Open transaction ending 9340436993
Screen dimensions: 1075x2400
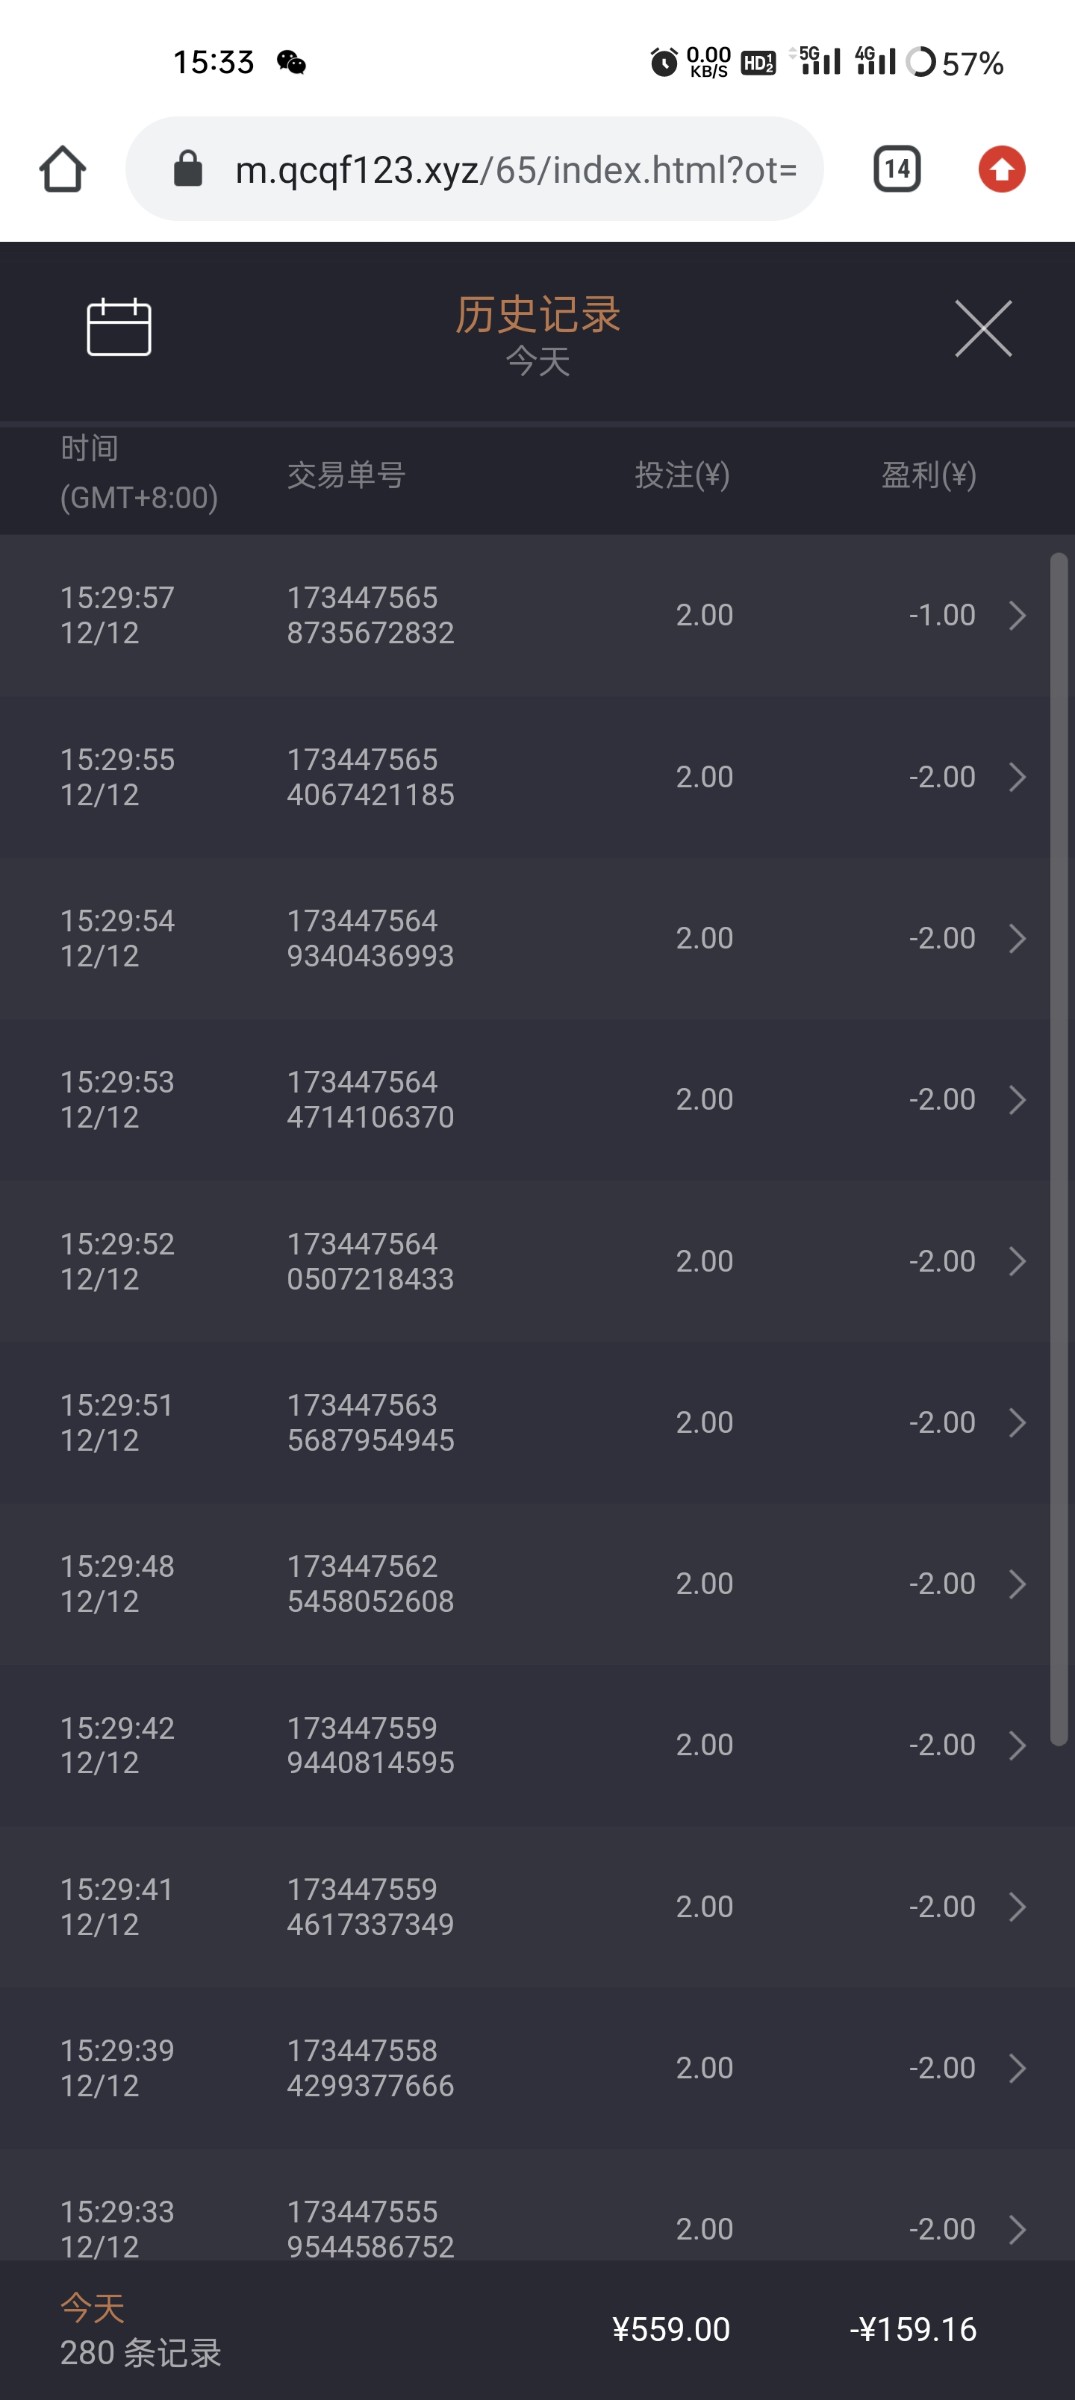click(370, 939)
